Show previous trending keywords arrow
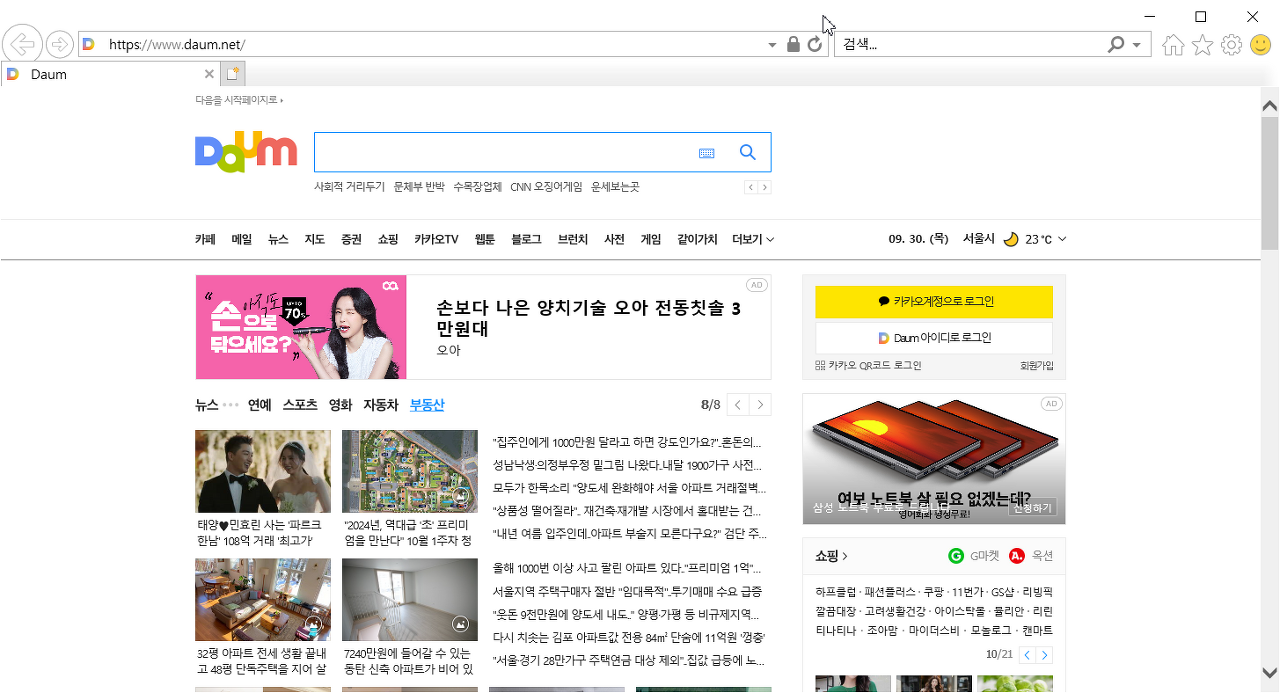Viewport: 1280px width, 693px height. (x=750, y=187)
